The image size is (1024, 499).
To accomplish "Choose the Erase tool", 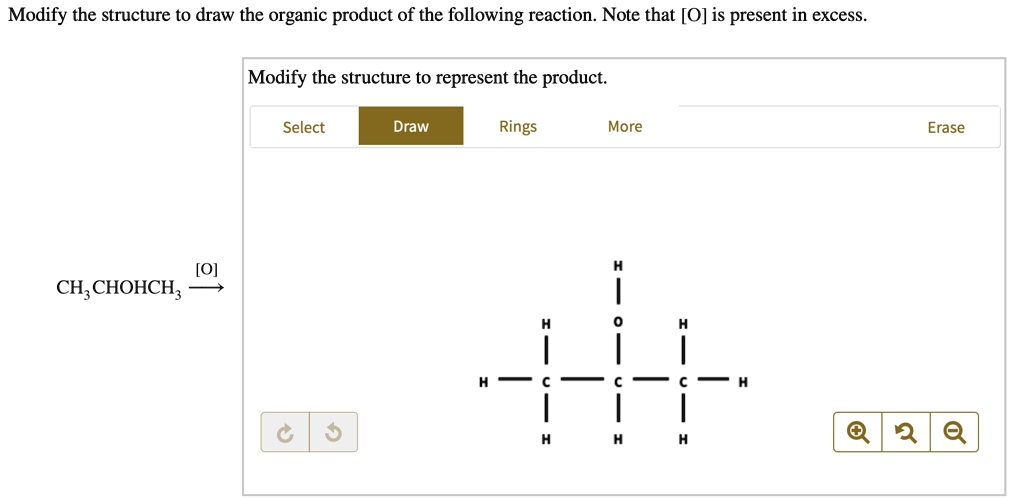I will [945, 127].
